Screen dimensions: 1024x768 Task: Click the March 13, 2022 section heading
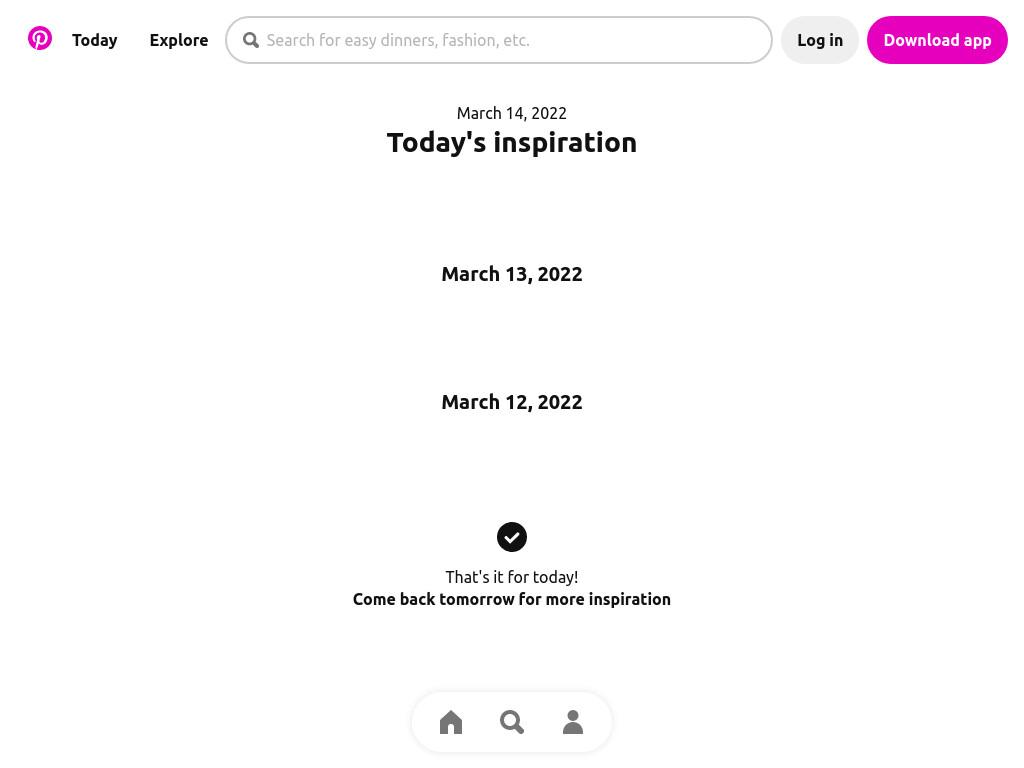pyautogui.click(x=512, y=274)
